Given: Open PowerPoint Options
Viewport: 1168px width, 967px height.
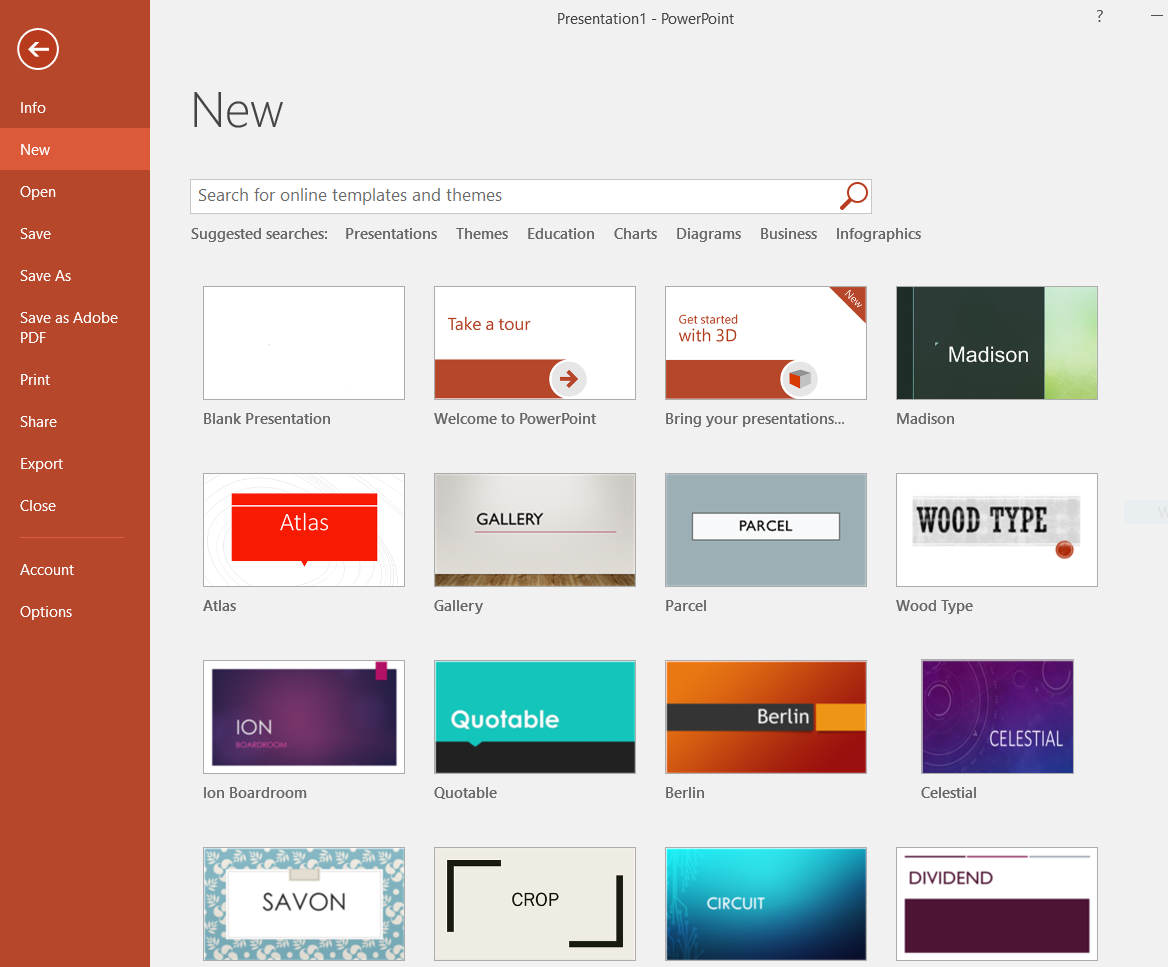Looking at the screenshot, I should pyautogui.click(x=46, y=612).
